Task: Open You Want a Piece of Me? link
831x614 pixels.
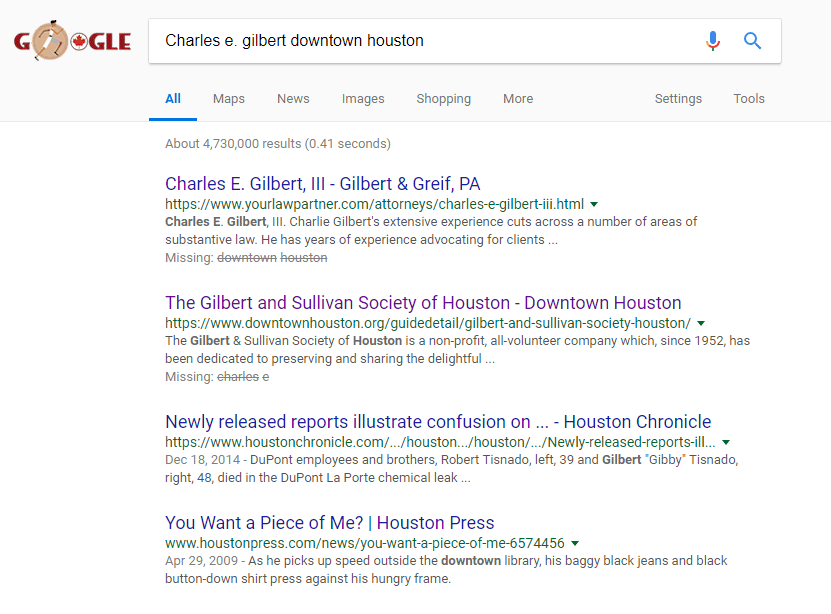Action: (329, 523)
